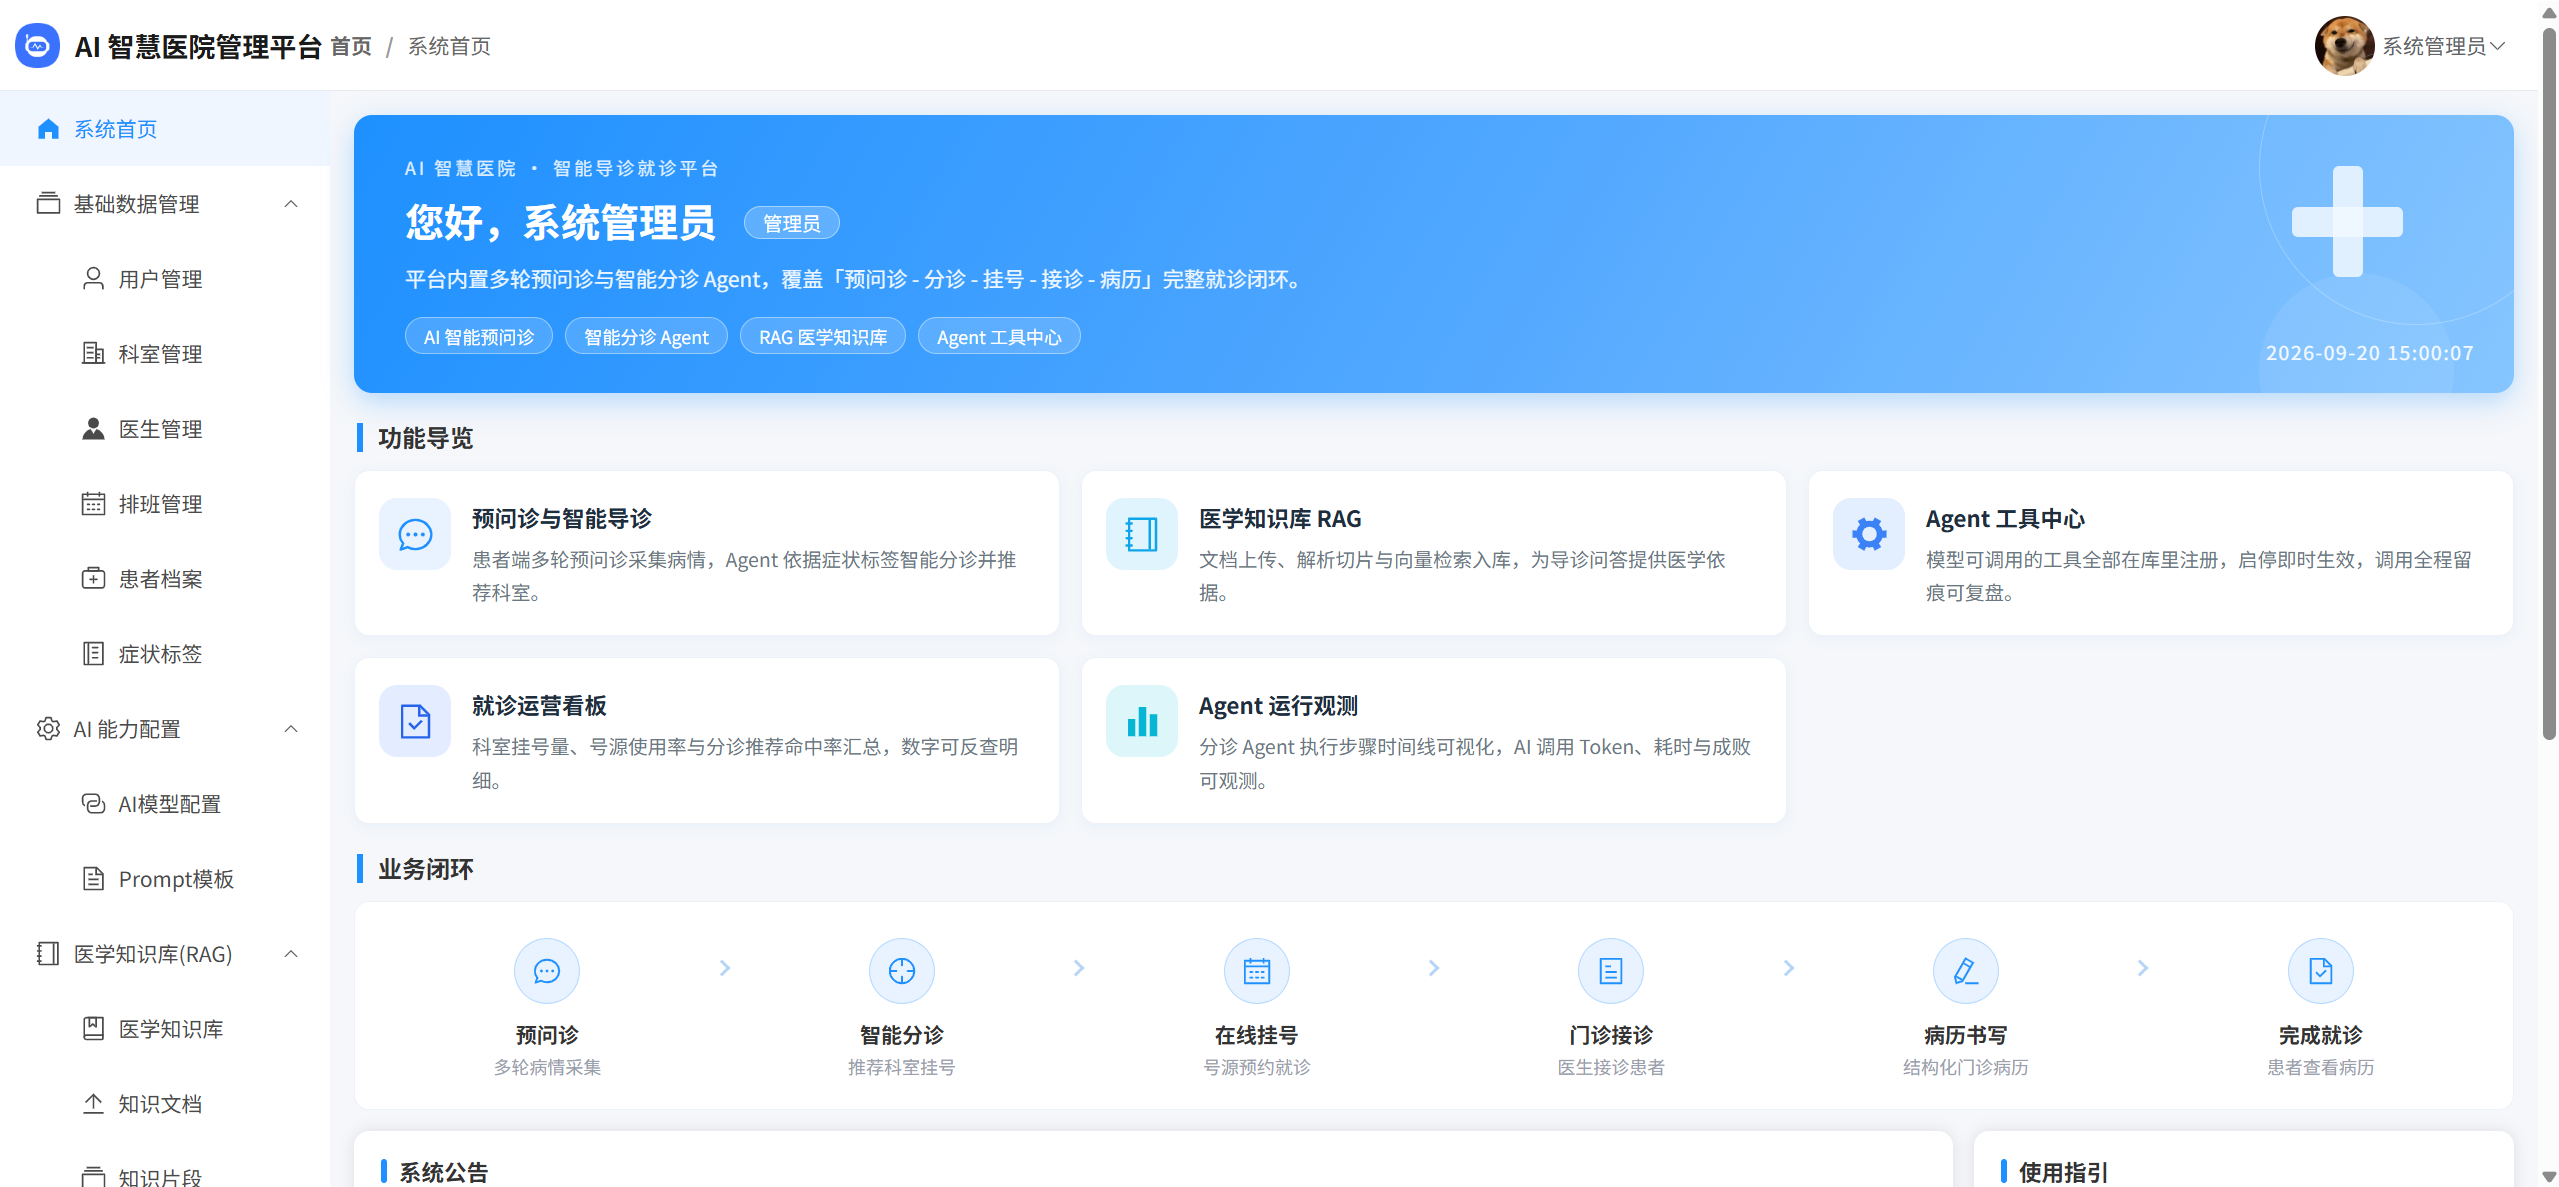Image resolution: width=2559 pixels, height=1187 pixels.
Task: Click the Agent 运行观测 bar chart icon
Action: pyautogui.click(x=1142, y=721)
